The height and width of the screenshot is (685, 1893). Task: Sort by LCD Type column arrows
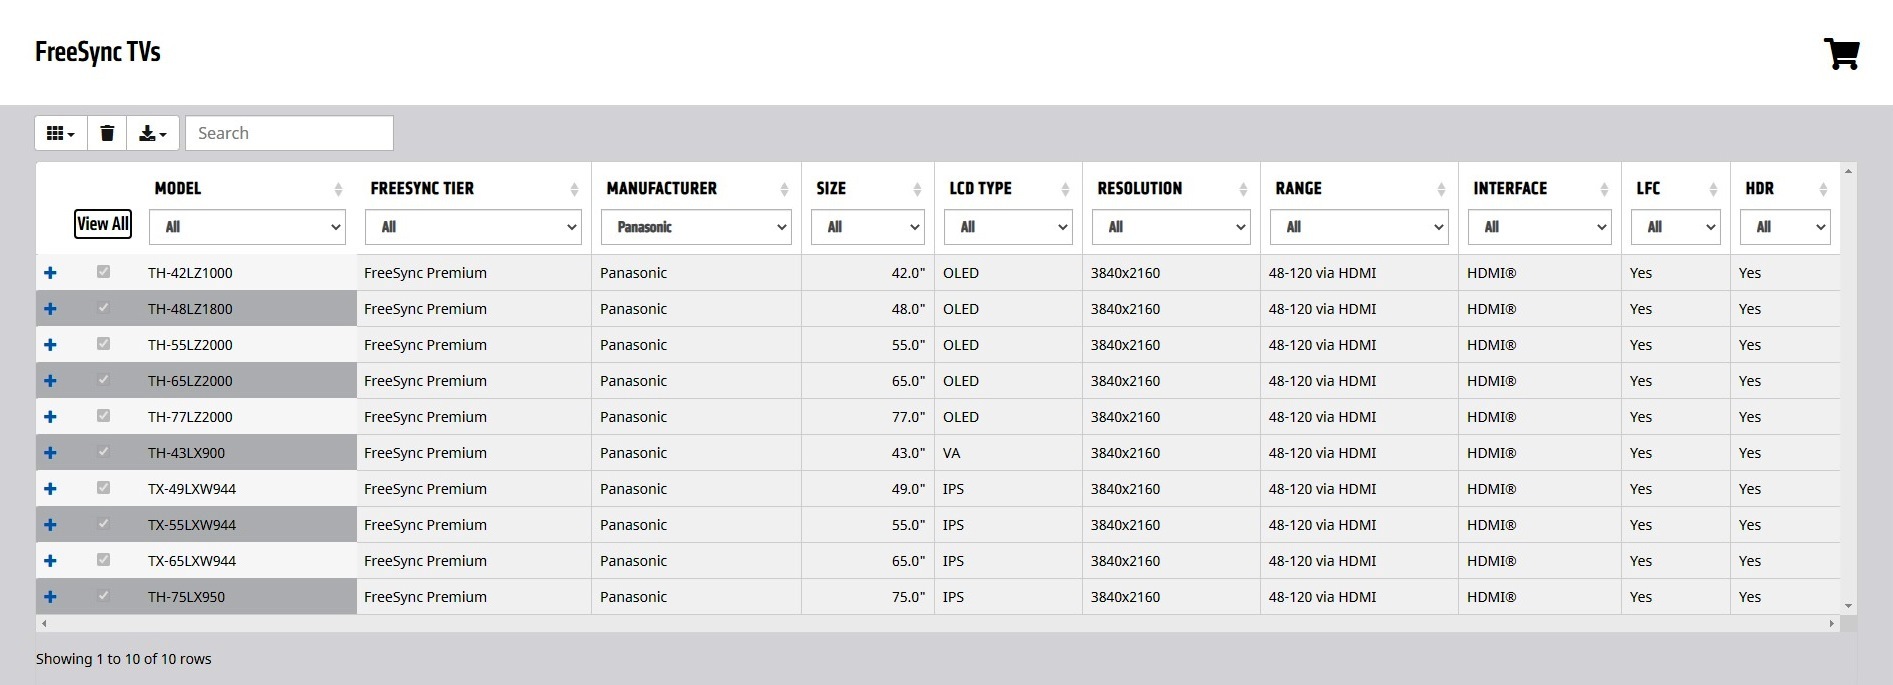1065,189
